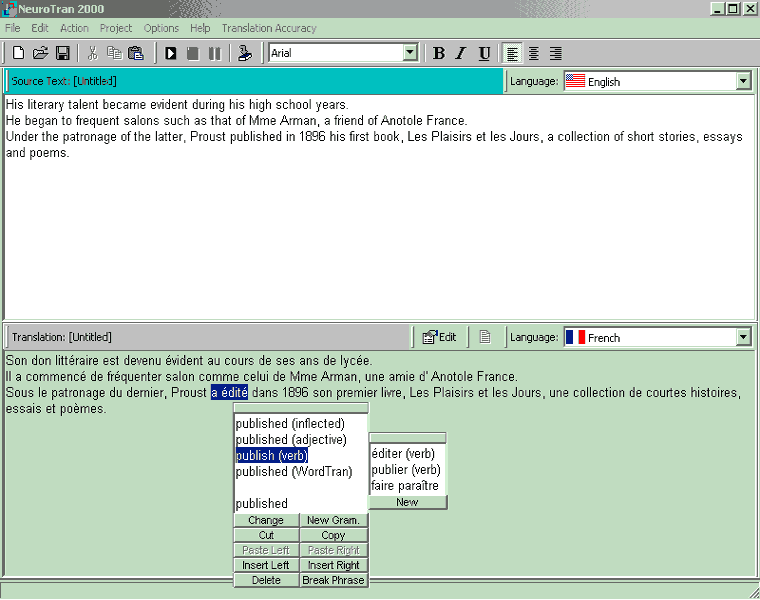Open the Edit menu
760x600 pixels.
pos(40,28)
